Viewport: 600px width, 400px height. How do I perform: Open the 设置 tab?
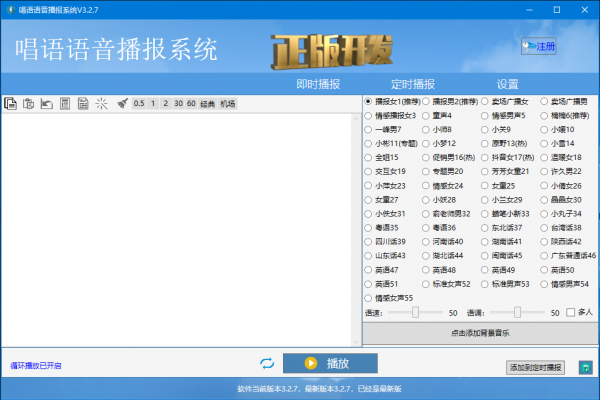(507, 84)
